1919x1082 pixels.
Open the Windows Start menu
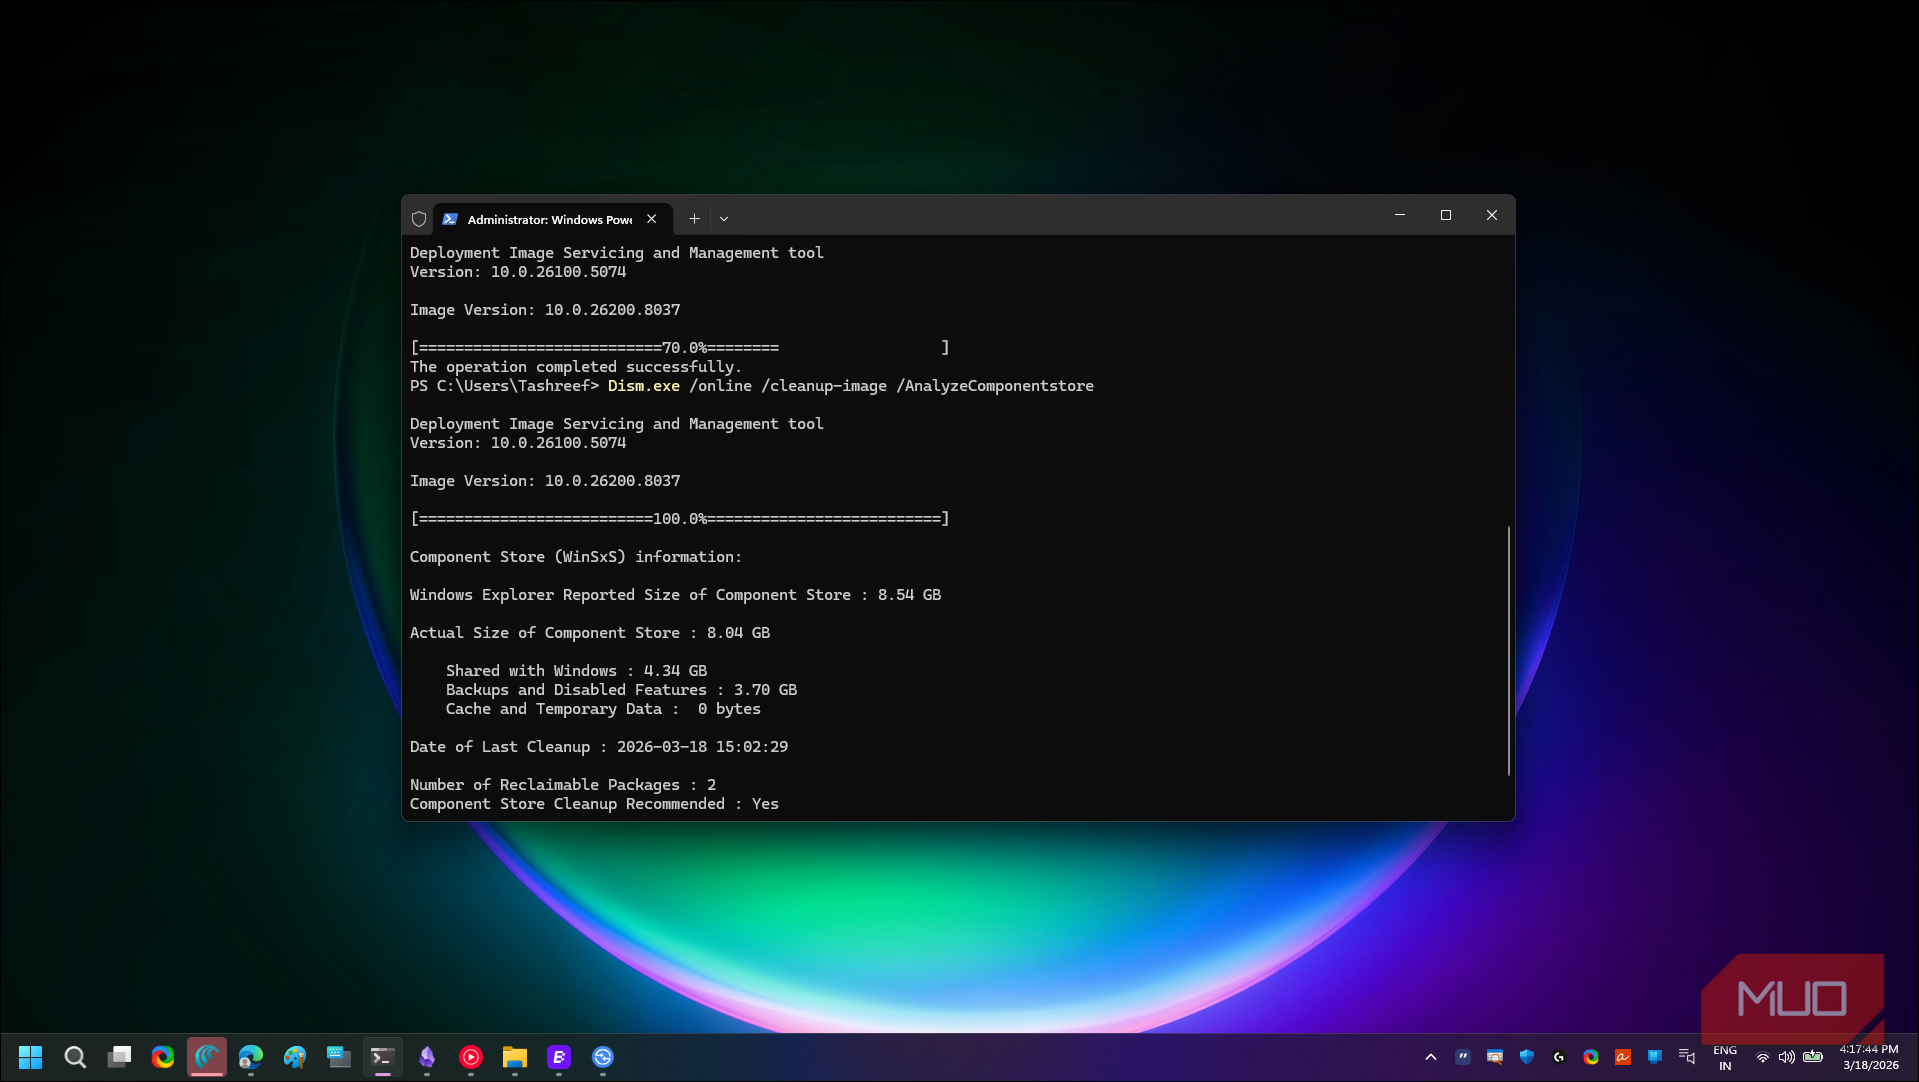click(31, 1057)
